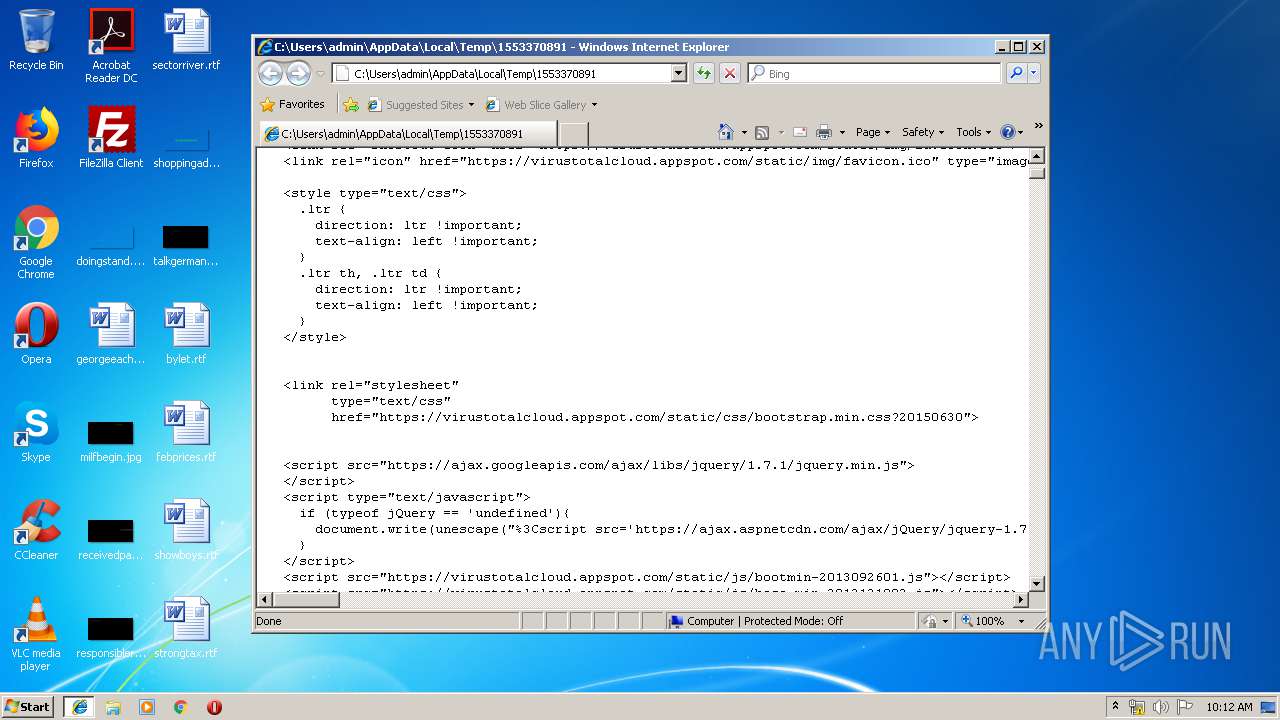Open the Help question mark menu
This screenshot has width=1280, height=720.
pos(1012,132)
